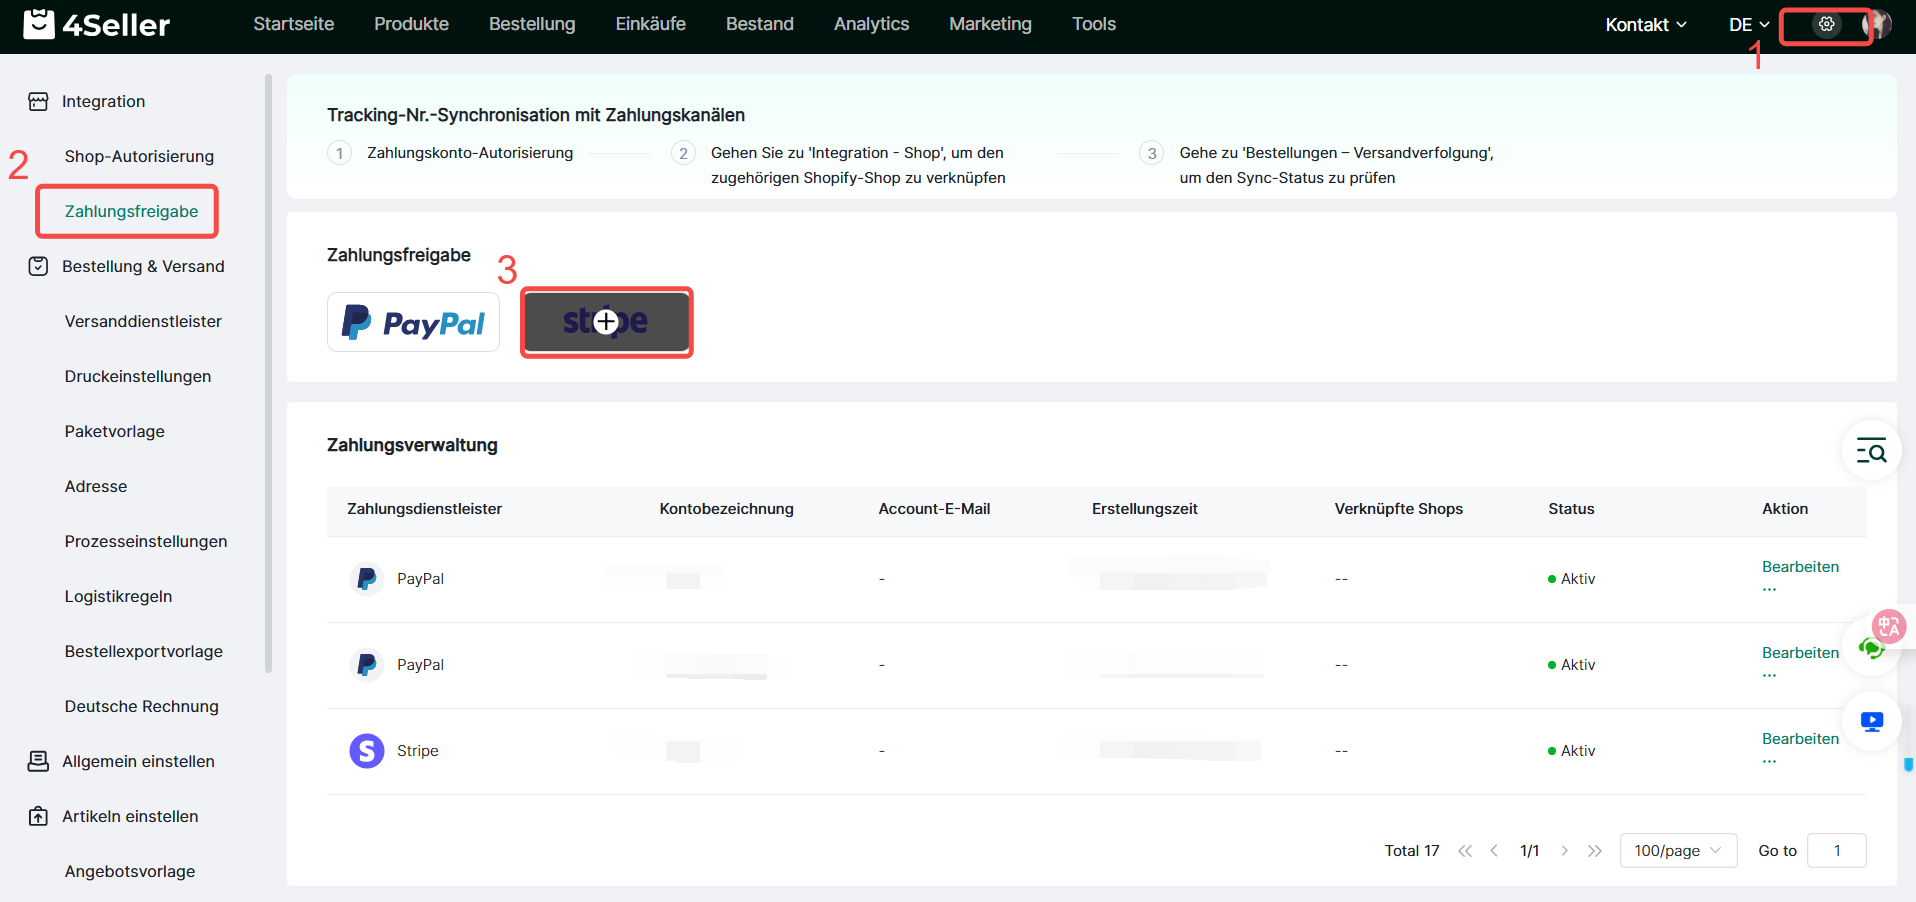The height and width of the screenshot is (902, 1916).
Task: Open the chat support floating icon
Action: pos(1868,649)
